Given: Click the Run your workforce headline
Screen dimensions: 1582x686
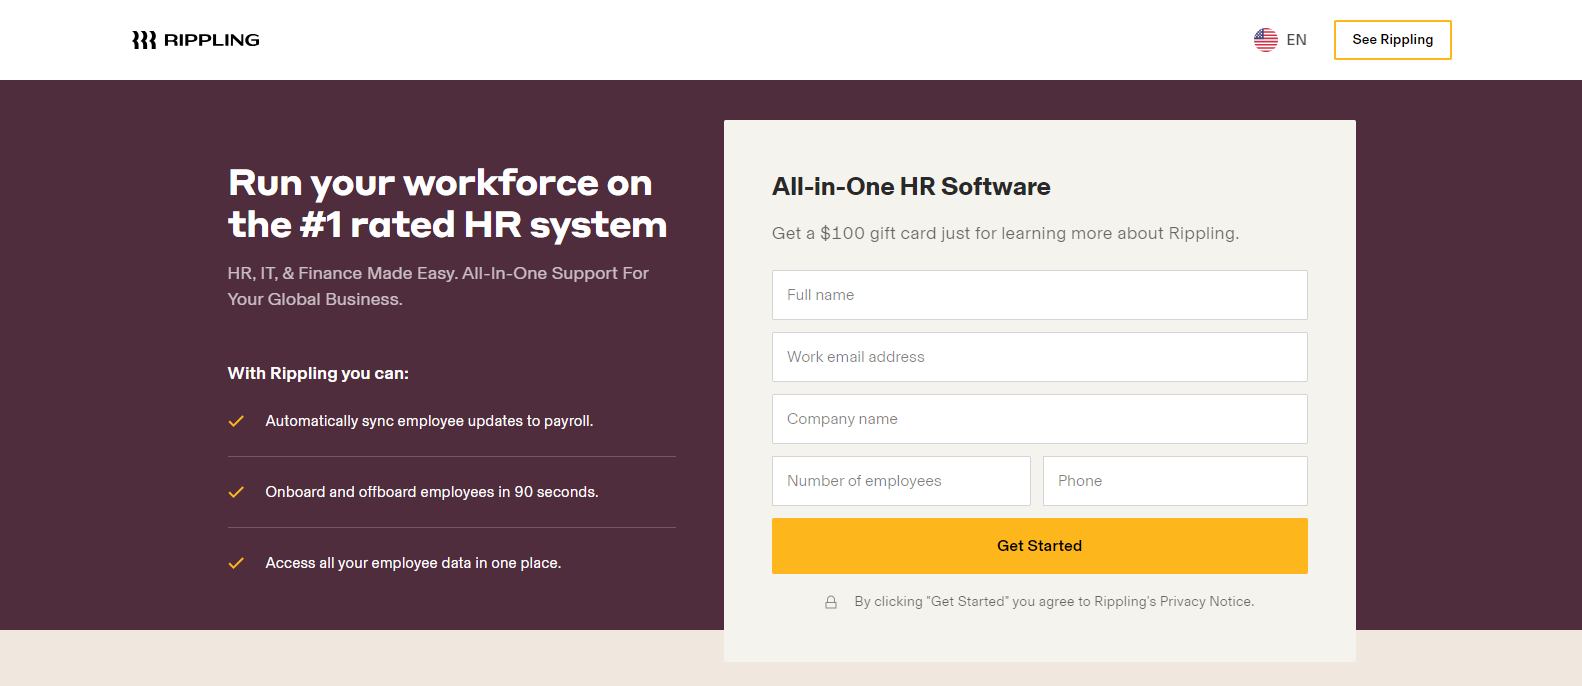Looking at the screenshot, I should (x=447, y=204).
